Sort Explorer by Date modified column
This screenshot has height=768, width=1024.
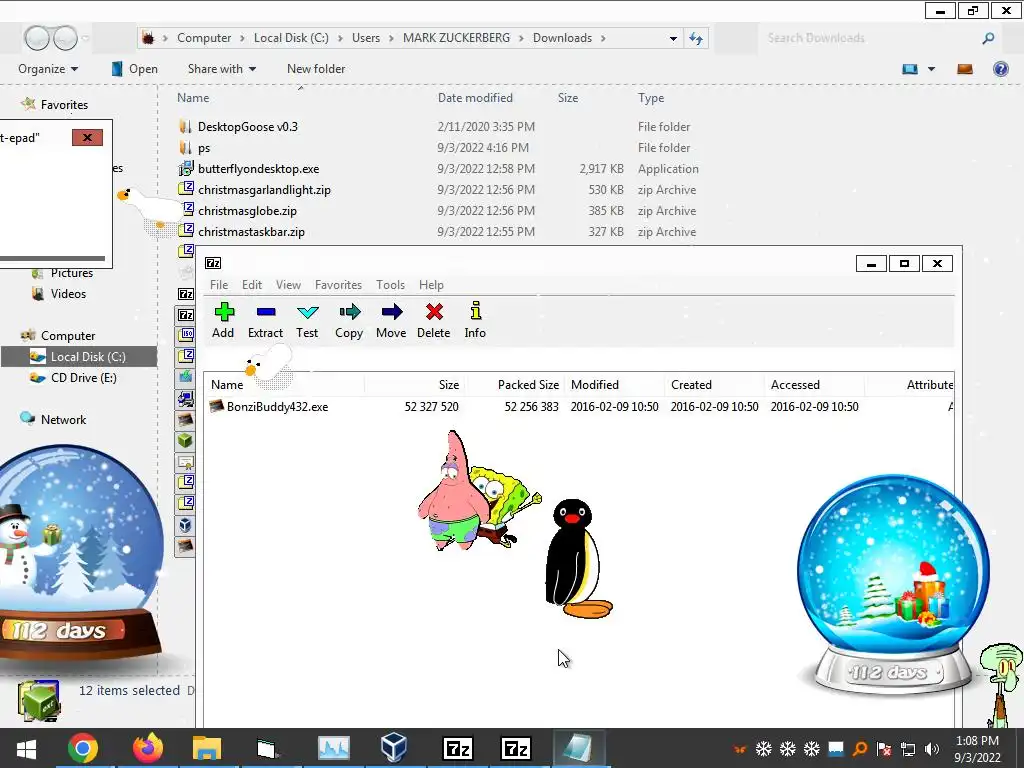pos(475,98)
